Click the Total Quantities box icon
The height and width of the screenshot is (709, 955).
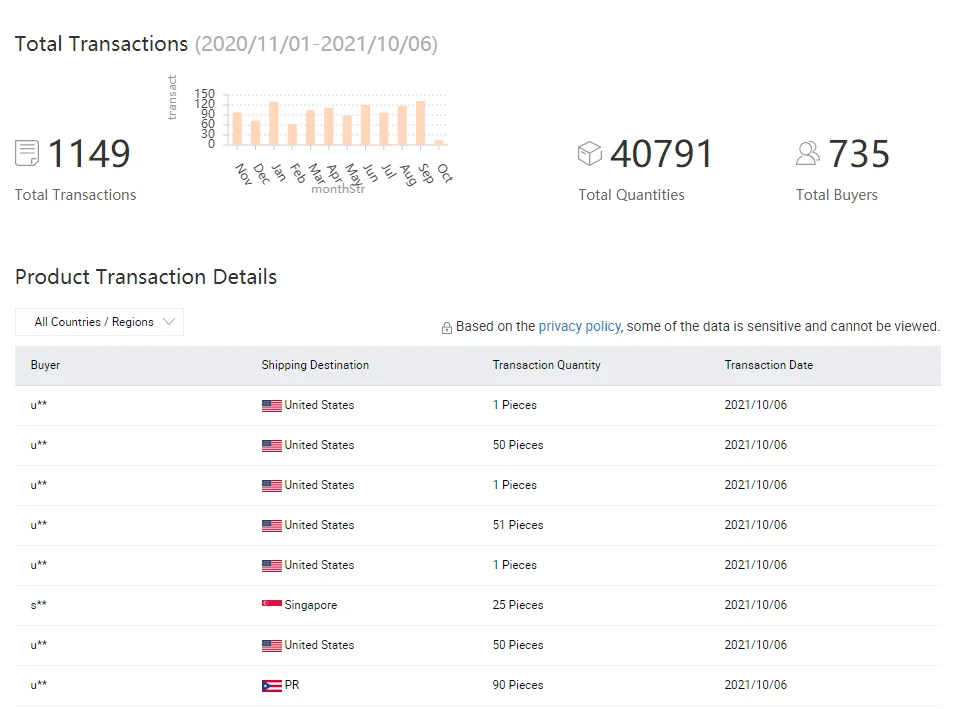pos(590,153)
